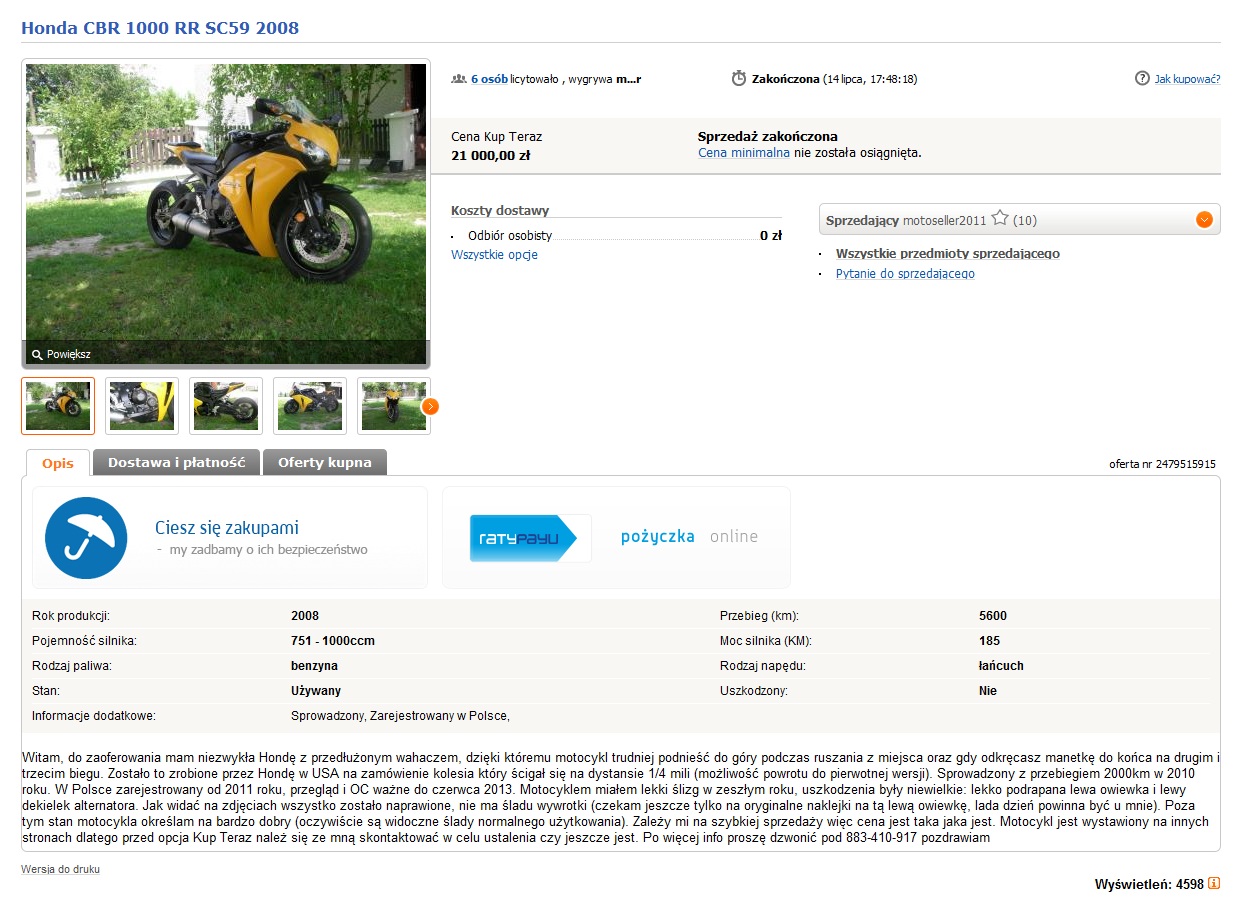Click the bidders people icon
This screenshot has width=1241, height=900.
click(459, 78)
